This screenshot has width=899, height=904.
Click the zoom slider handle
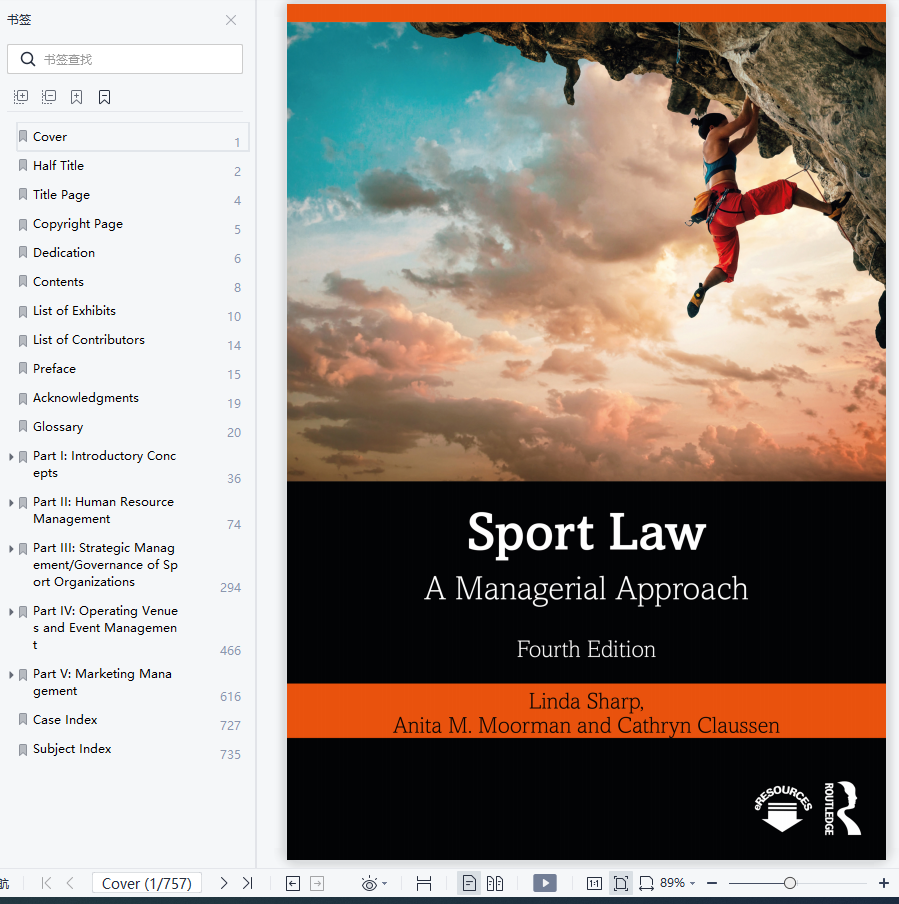[x=790, y=883]
